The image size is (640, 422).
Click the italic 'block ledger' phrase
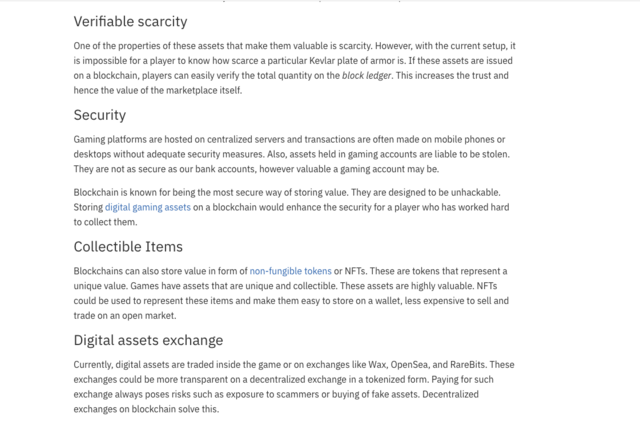coord(367,76)
